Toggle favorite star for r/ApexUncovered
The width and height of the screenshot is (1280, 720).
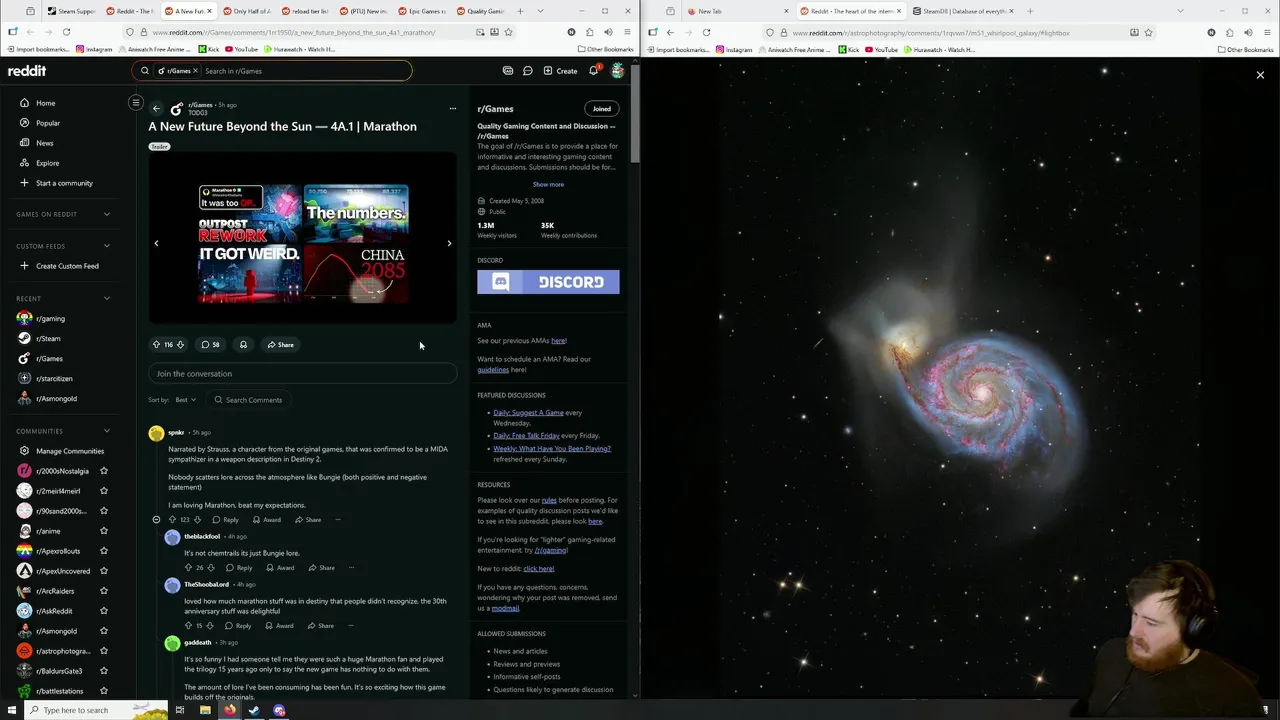(x=104, y=571)
